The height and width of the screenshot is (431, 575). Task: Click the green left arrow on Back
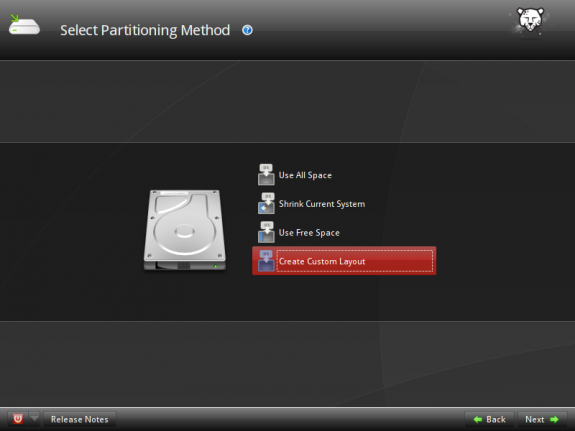click(x=477, y=419)
